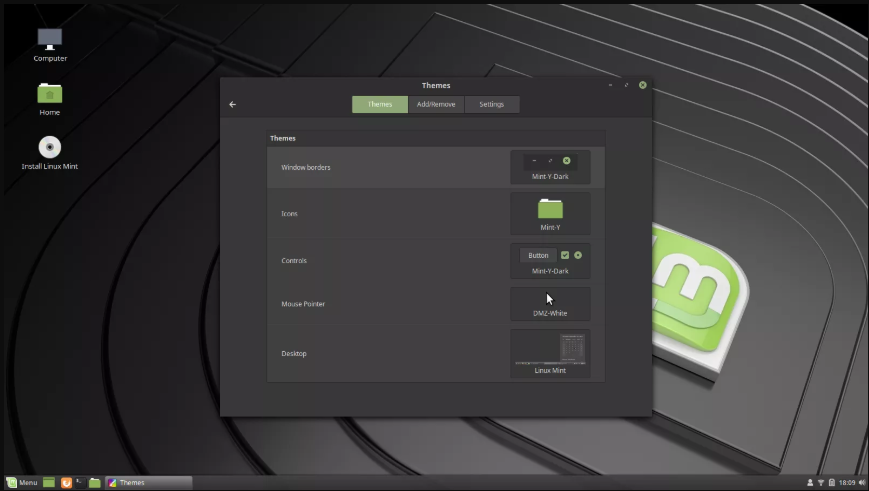
Task: Open the Desktop theme Linux Mint selector
Action: coord(550,354)
